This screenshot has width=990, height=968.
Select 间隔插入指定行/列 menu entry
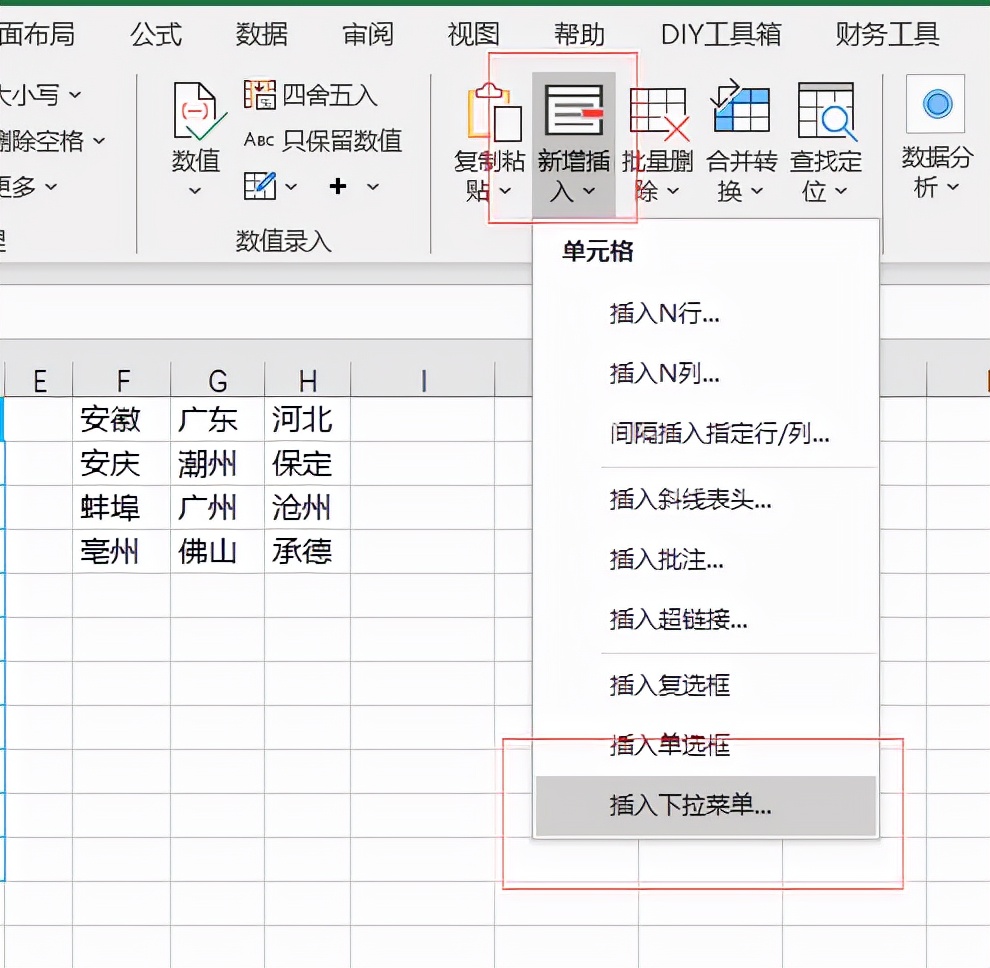point(706,434)
